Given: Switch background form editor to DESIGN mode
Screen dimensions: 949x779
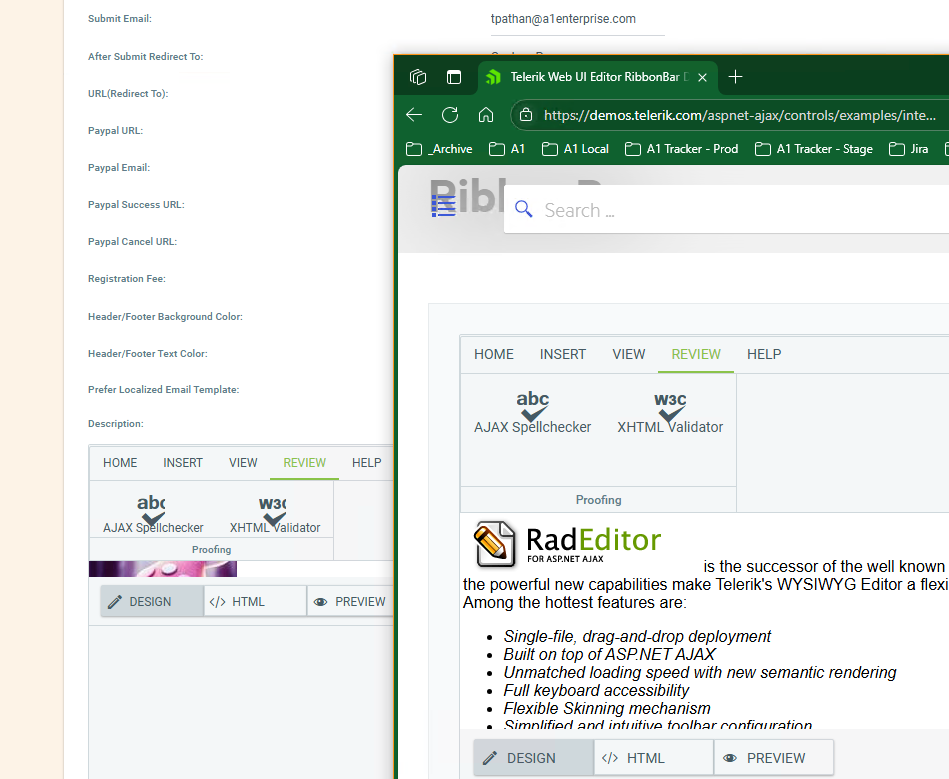Looking at the screenshot, I should [153, 602].
